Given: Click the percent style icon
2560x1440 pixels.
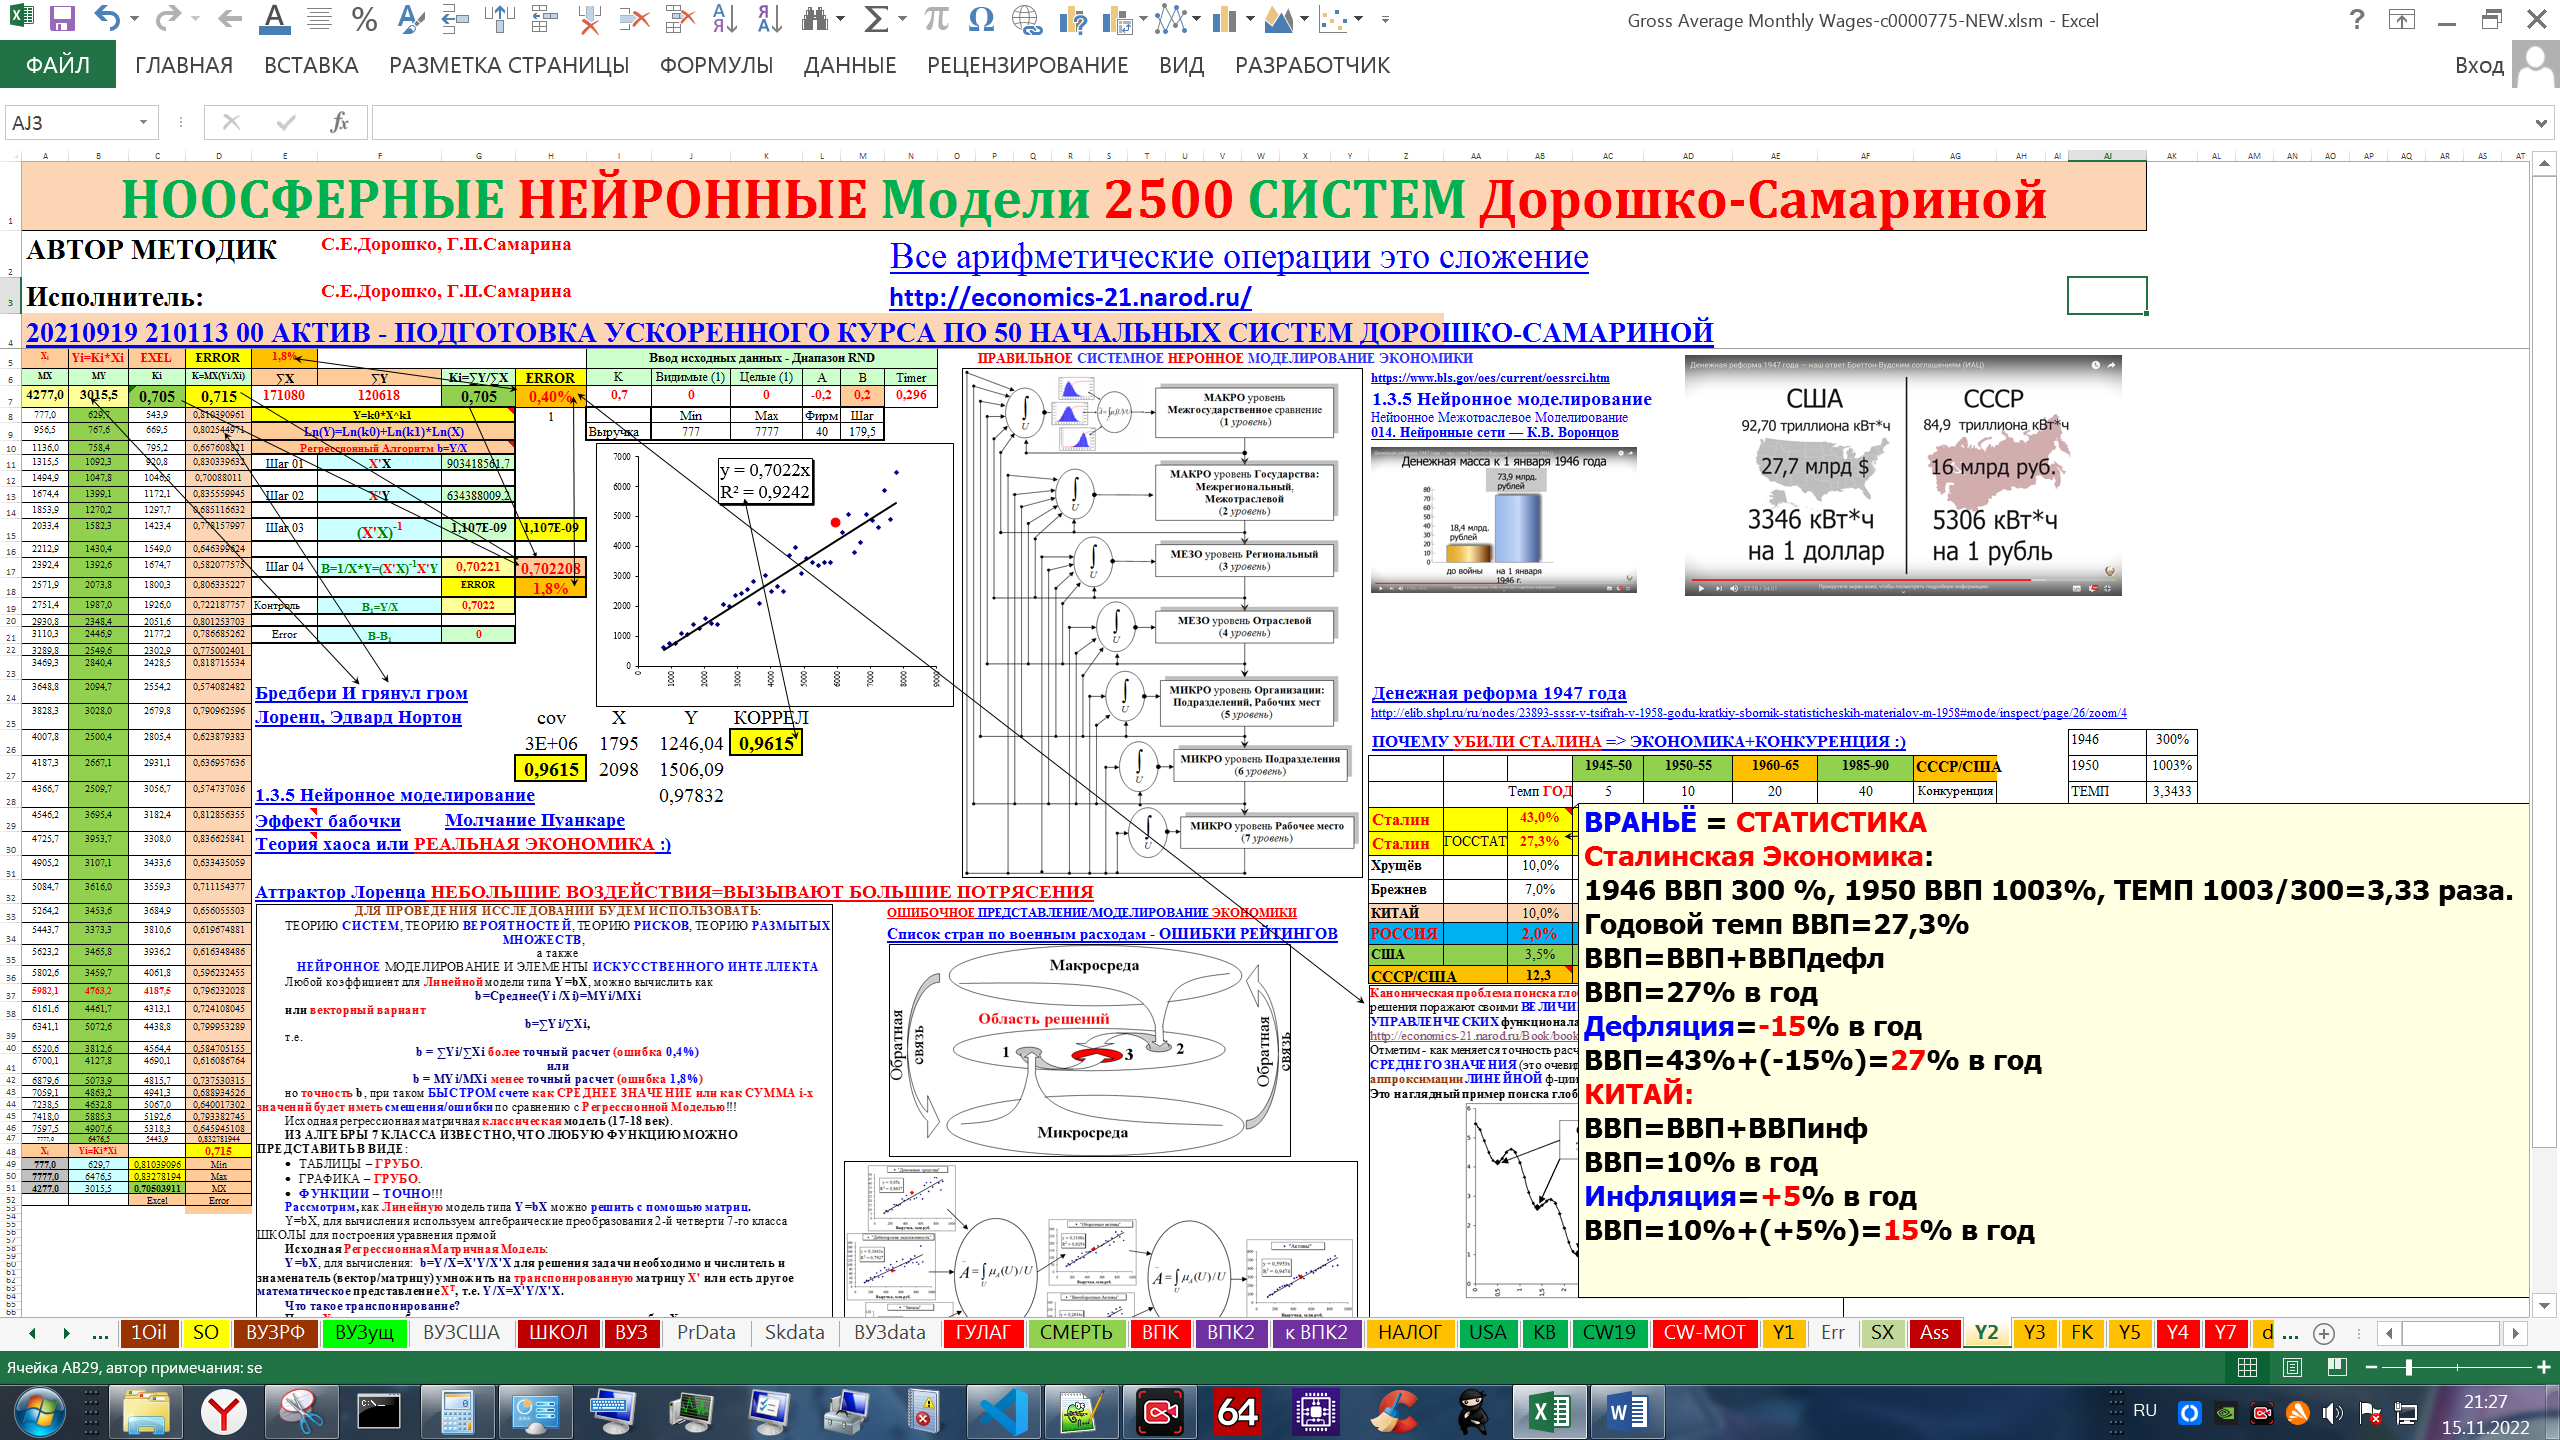Looking at the screenshot, I should [364, 19].
